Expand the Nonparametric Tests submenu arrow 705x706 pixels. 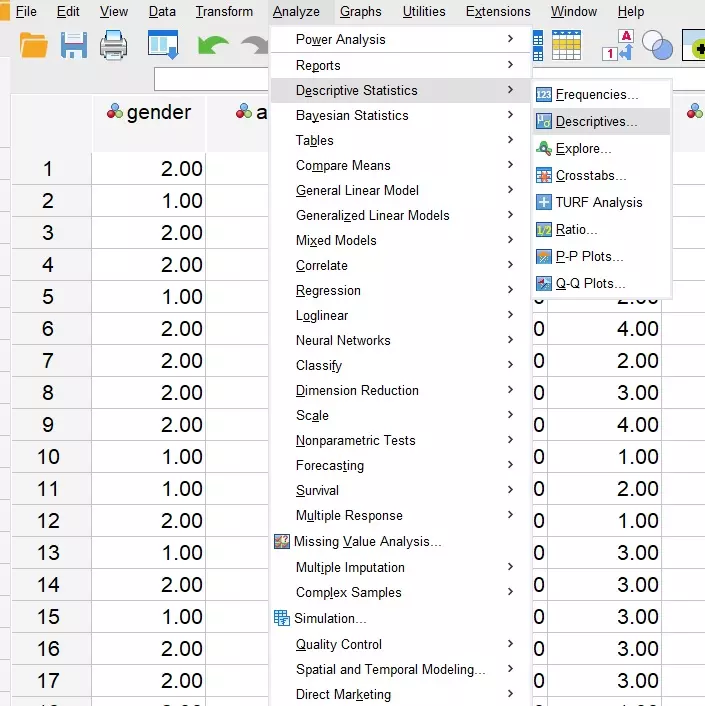point(510,440)
